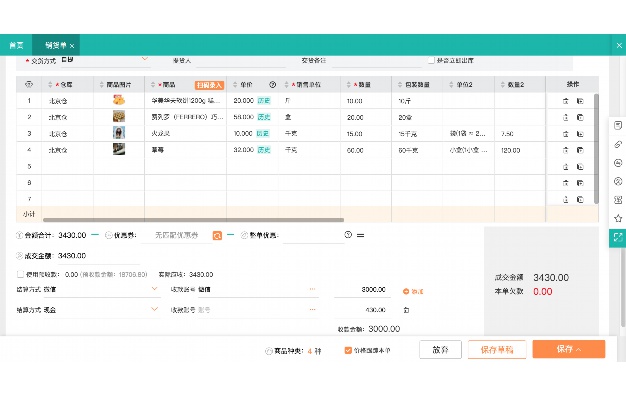Expand first 结算方式 dropdown showing 微信
This screenshot has width=626, height=396.
pos(154,289)
